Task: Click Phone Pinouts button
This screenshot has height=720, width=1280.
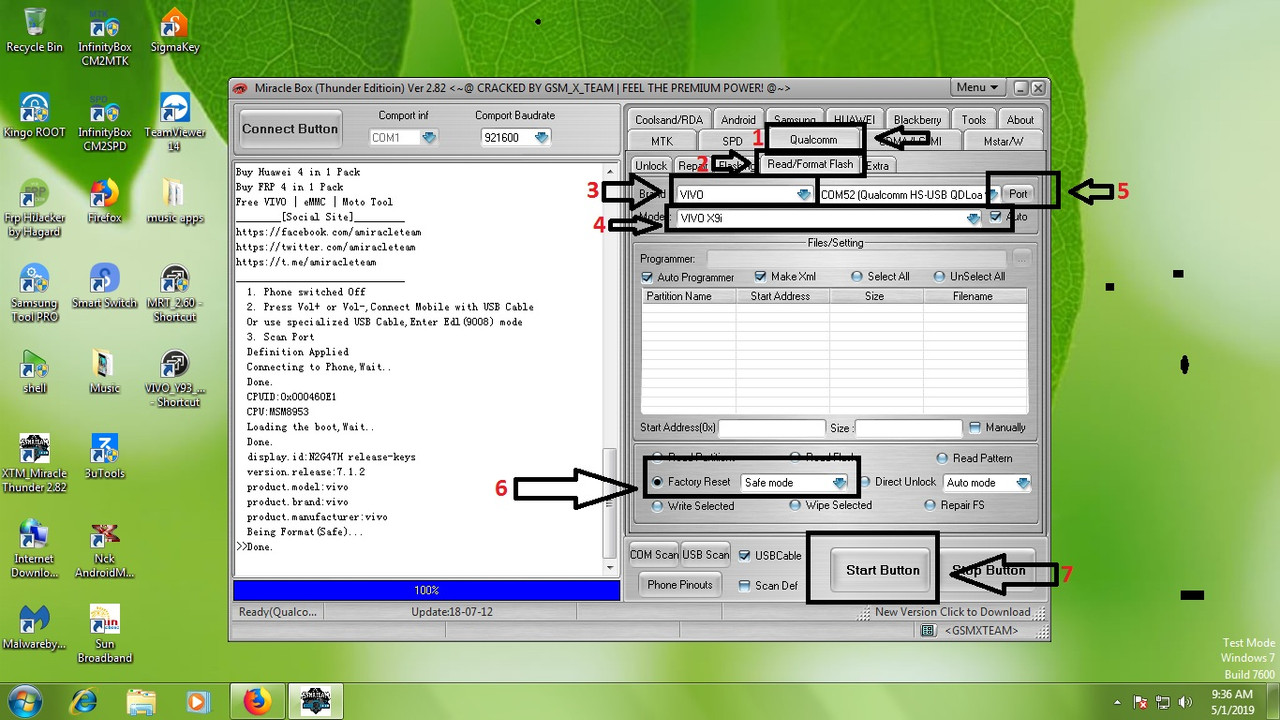Action: [680, 585]
